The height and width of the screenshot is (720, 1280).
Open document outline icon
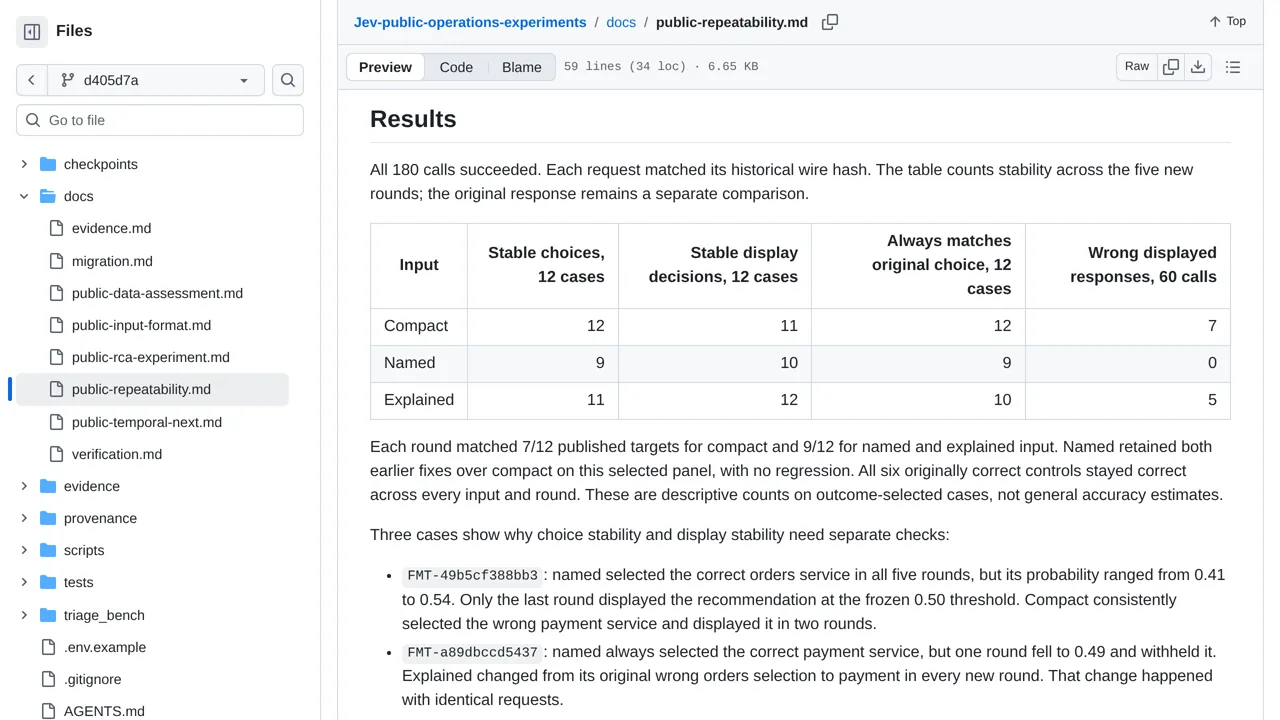1233,67
